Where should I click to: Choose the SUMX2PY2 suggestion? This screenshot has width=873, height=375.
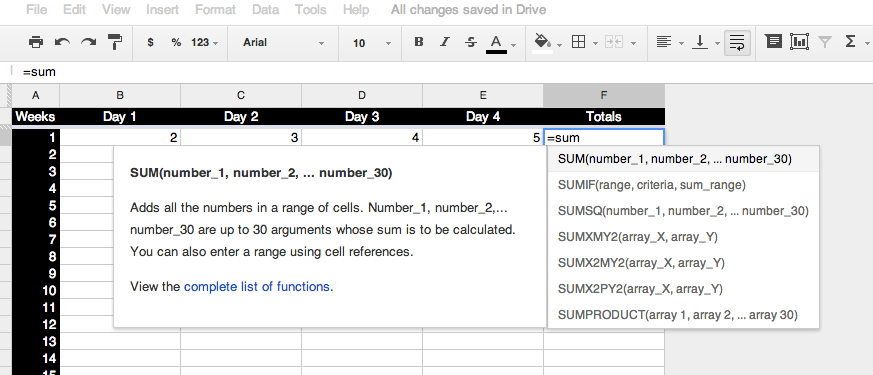pyautogui.click(x=683, y=289)
